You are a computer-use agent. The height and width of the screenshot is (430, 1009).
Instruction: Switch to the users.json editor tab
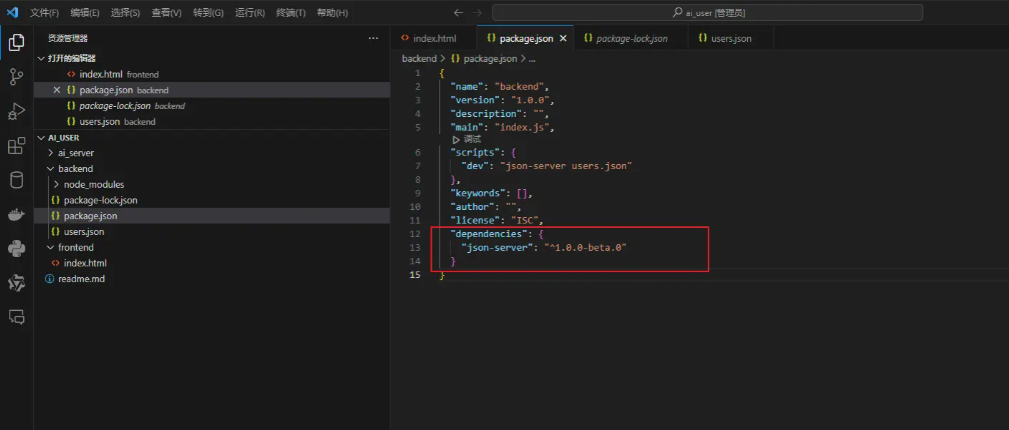[x=731, y=38]
